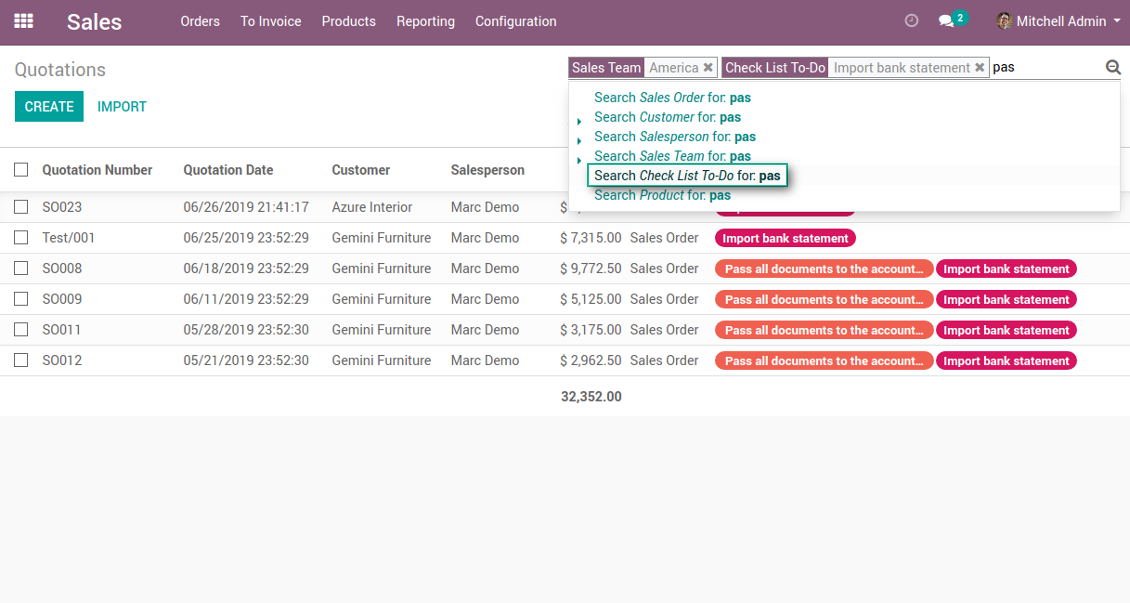The image size is (1130, 603).
Task: Click Mitchell Admin avatar picture
Action: [1004, 21]
